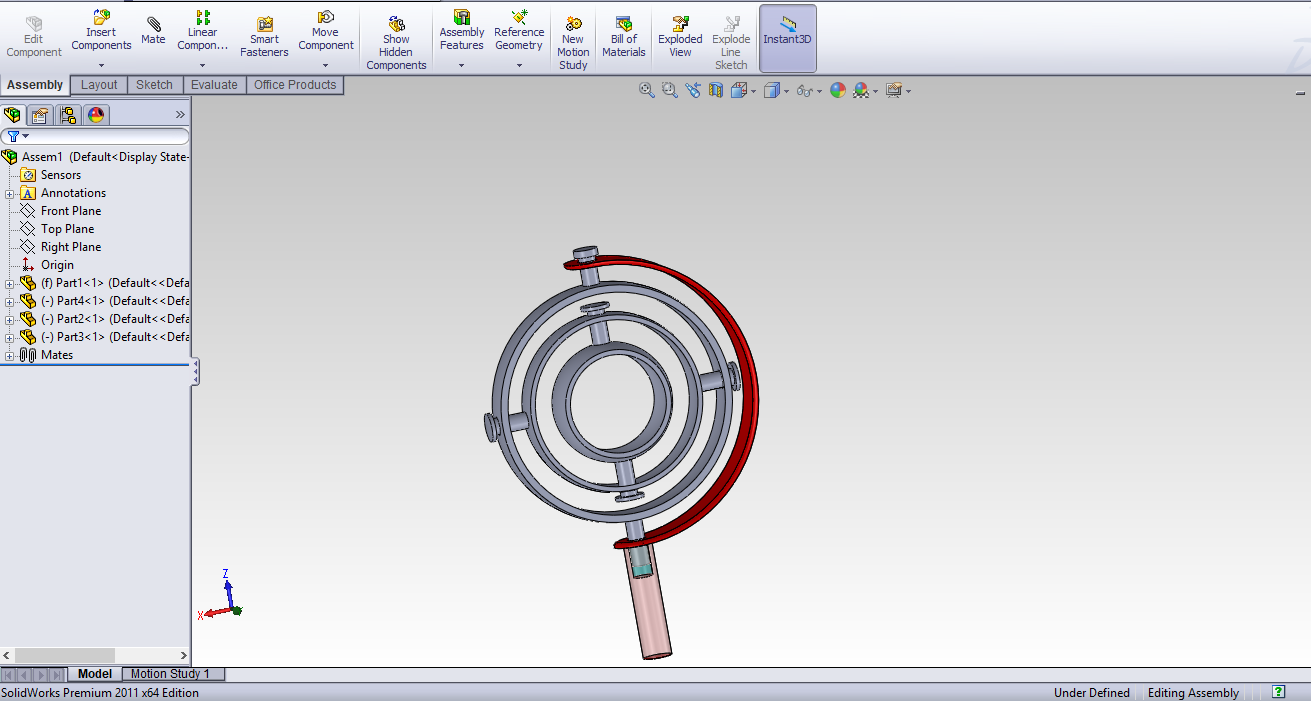
Task: Start a New Motion Study
Action: tap(573, 44)
